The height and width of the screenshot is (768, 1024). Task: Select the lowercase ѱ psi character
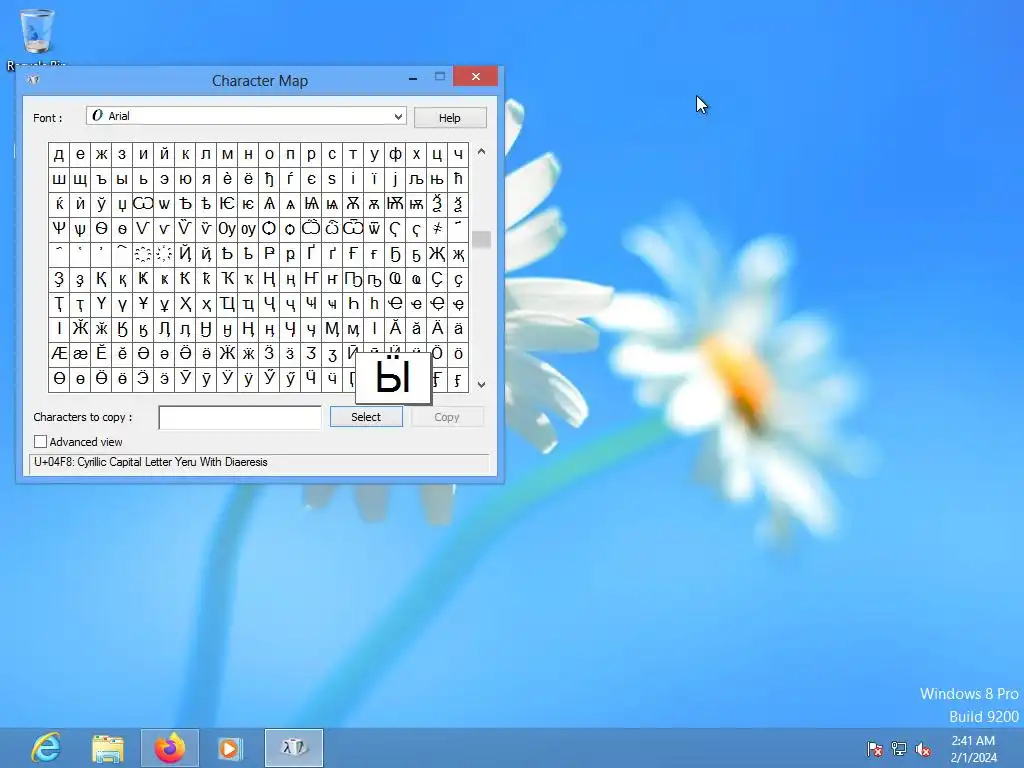pos(80,229)
